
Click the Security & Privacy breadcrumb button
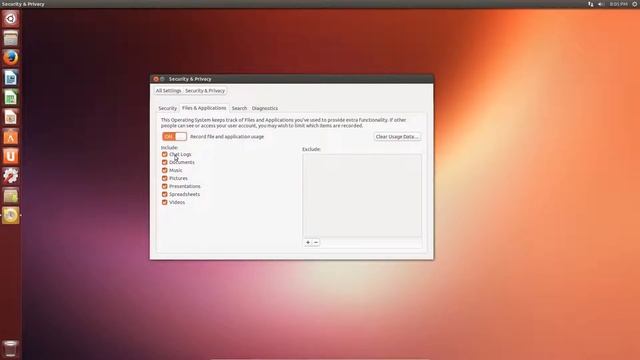[x=205, y=91]
